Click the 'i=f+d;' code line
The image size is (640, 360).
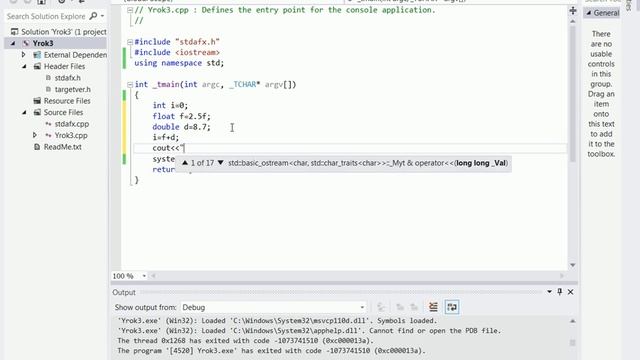pos(166,138)
